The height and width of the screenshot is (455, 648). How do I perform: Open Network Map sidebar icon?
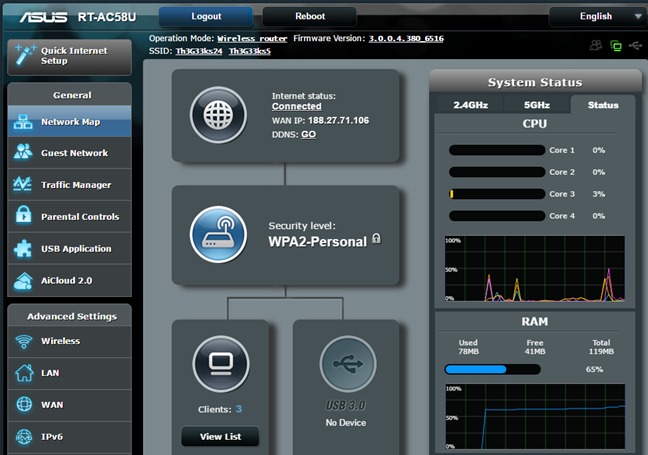point(23,122)
